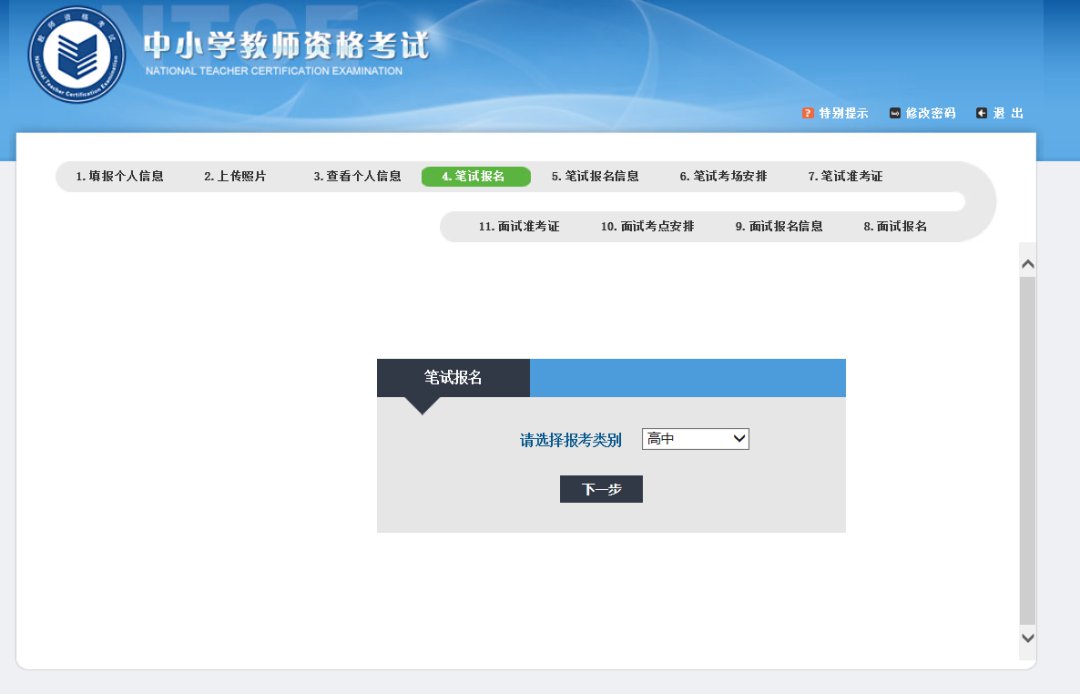Click the NTCE circular logo emblem
Image resolution: width=1080 pixels, height=694 pixels.
point(76,54)
